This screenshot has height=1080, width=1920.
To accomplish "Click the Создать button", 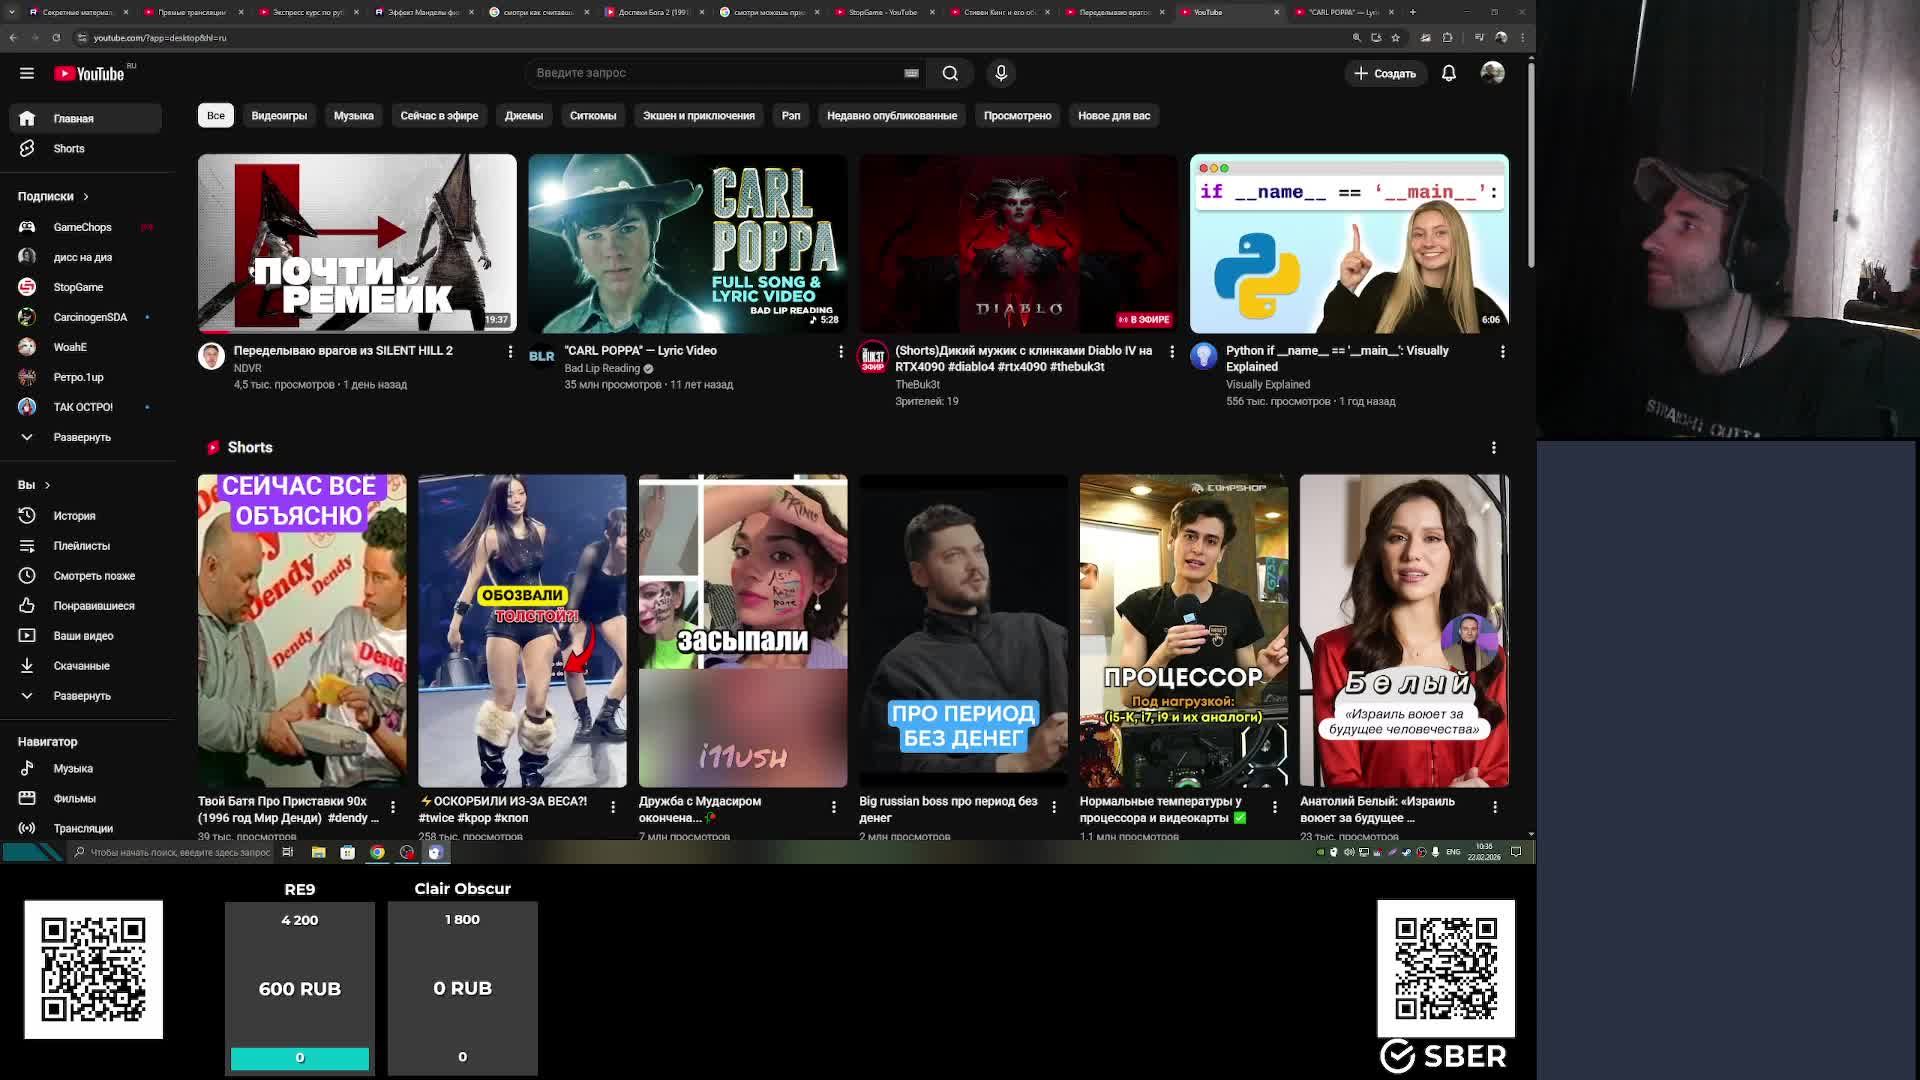I will click(x=1385, y=73).
